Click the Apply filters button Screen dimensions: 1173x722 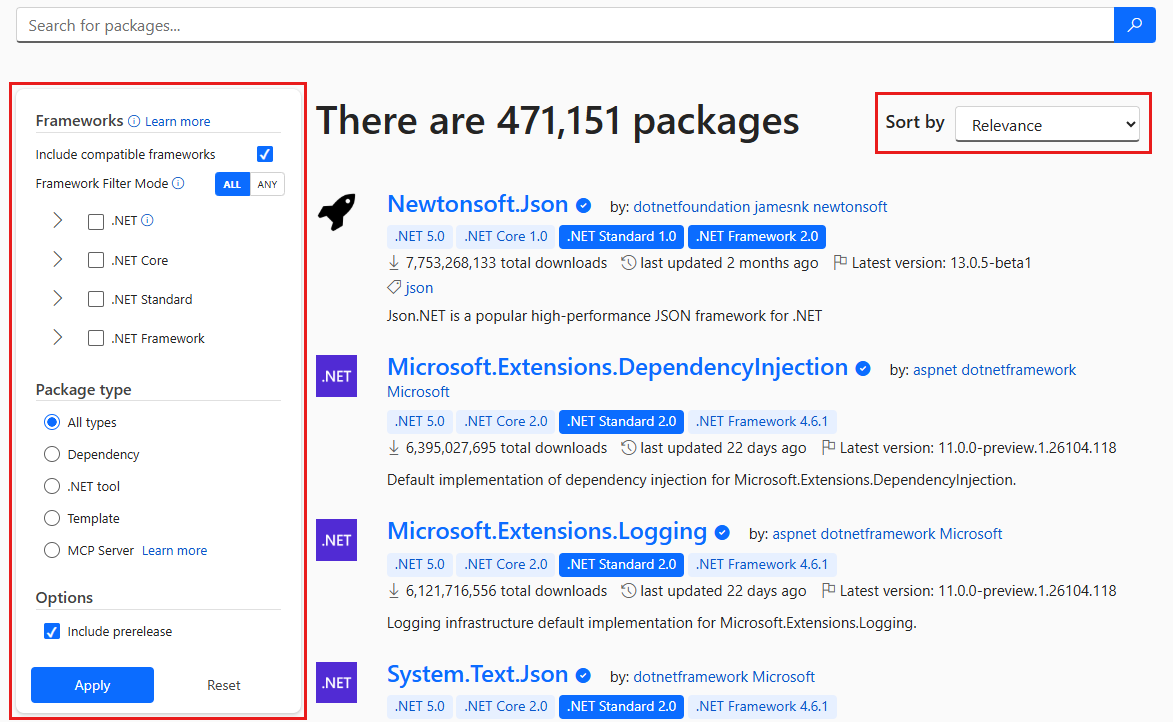coord(92,685)
